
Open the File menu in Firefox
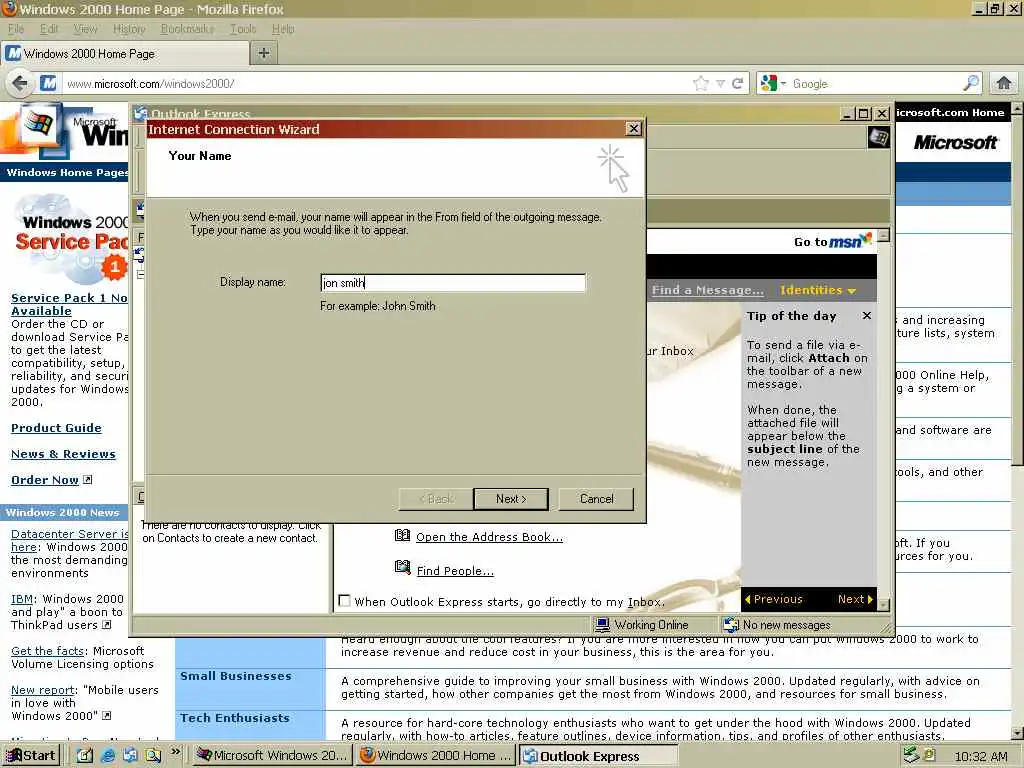pos(16,29)
